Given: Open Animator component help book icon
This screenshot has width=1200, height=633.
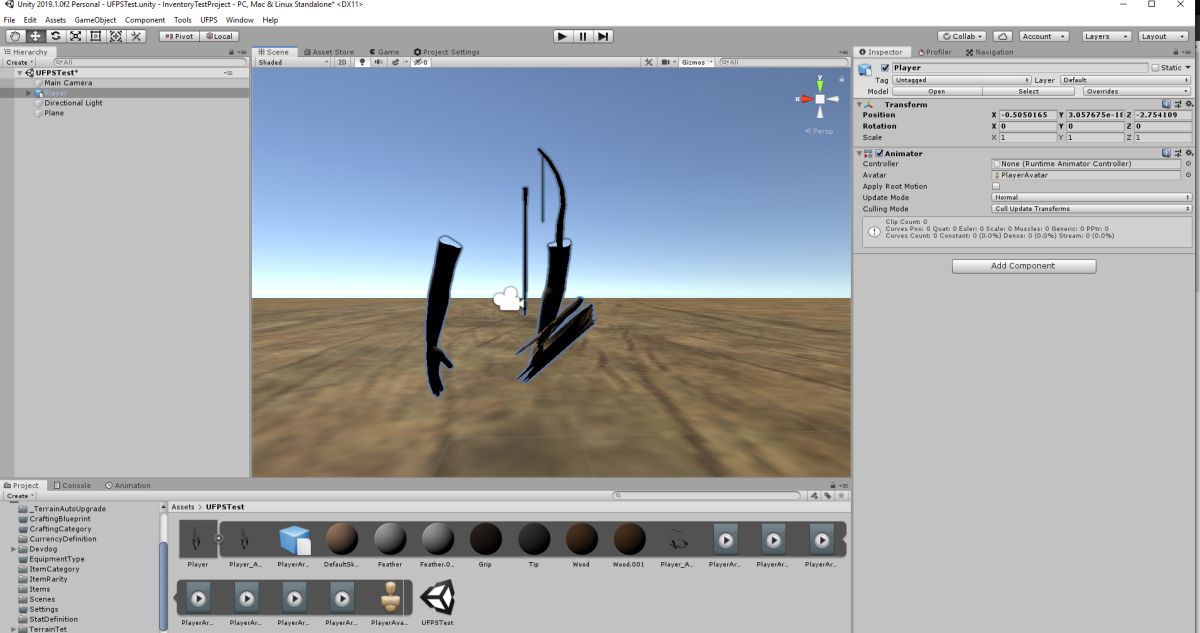Looking at the screenshot, I should (1167, 153).
